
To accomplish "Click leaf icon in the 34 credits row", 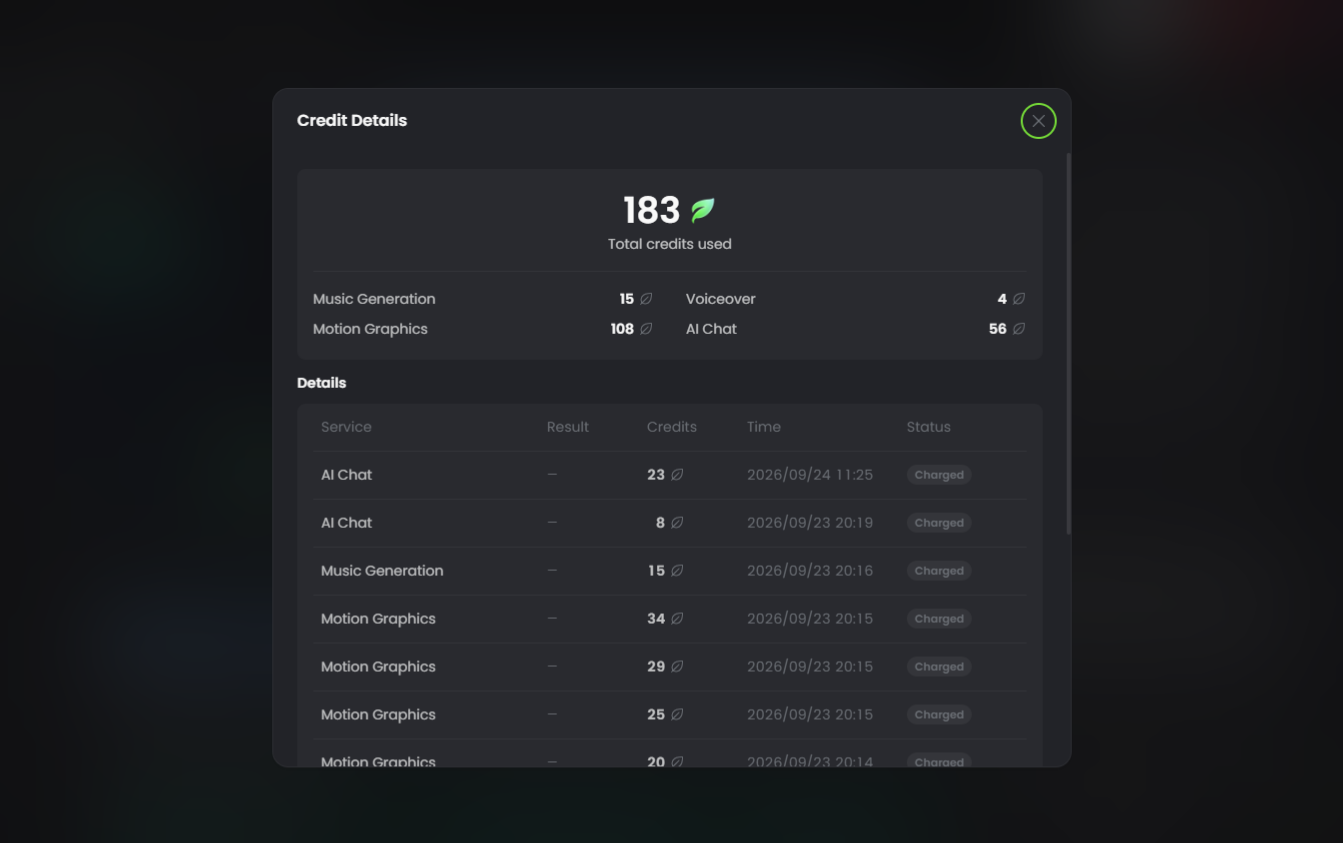I will [x=677, y=619].
